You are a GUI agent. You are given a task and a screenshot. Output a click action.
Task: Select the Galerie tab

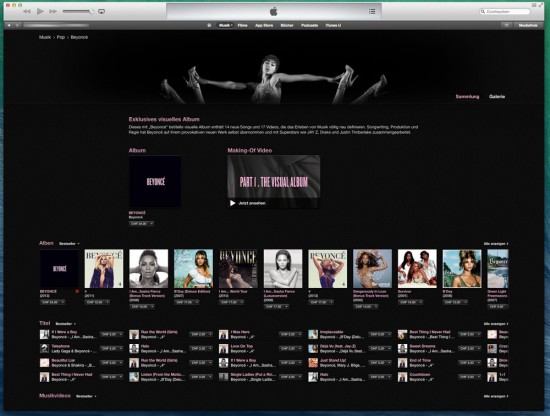[497, 96]
